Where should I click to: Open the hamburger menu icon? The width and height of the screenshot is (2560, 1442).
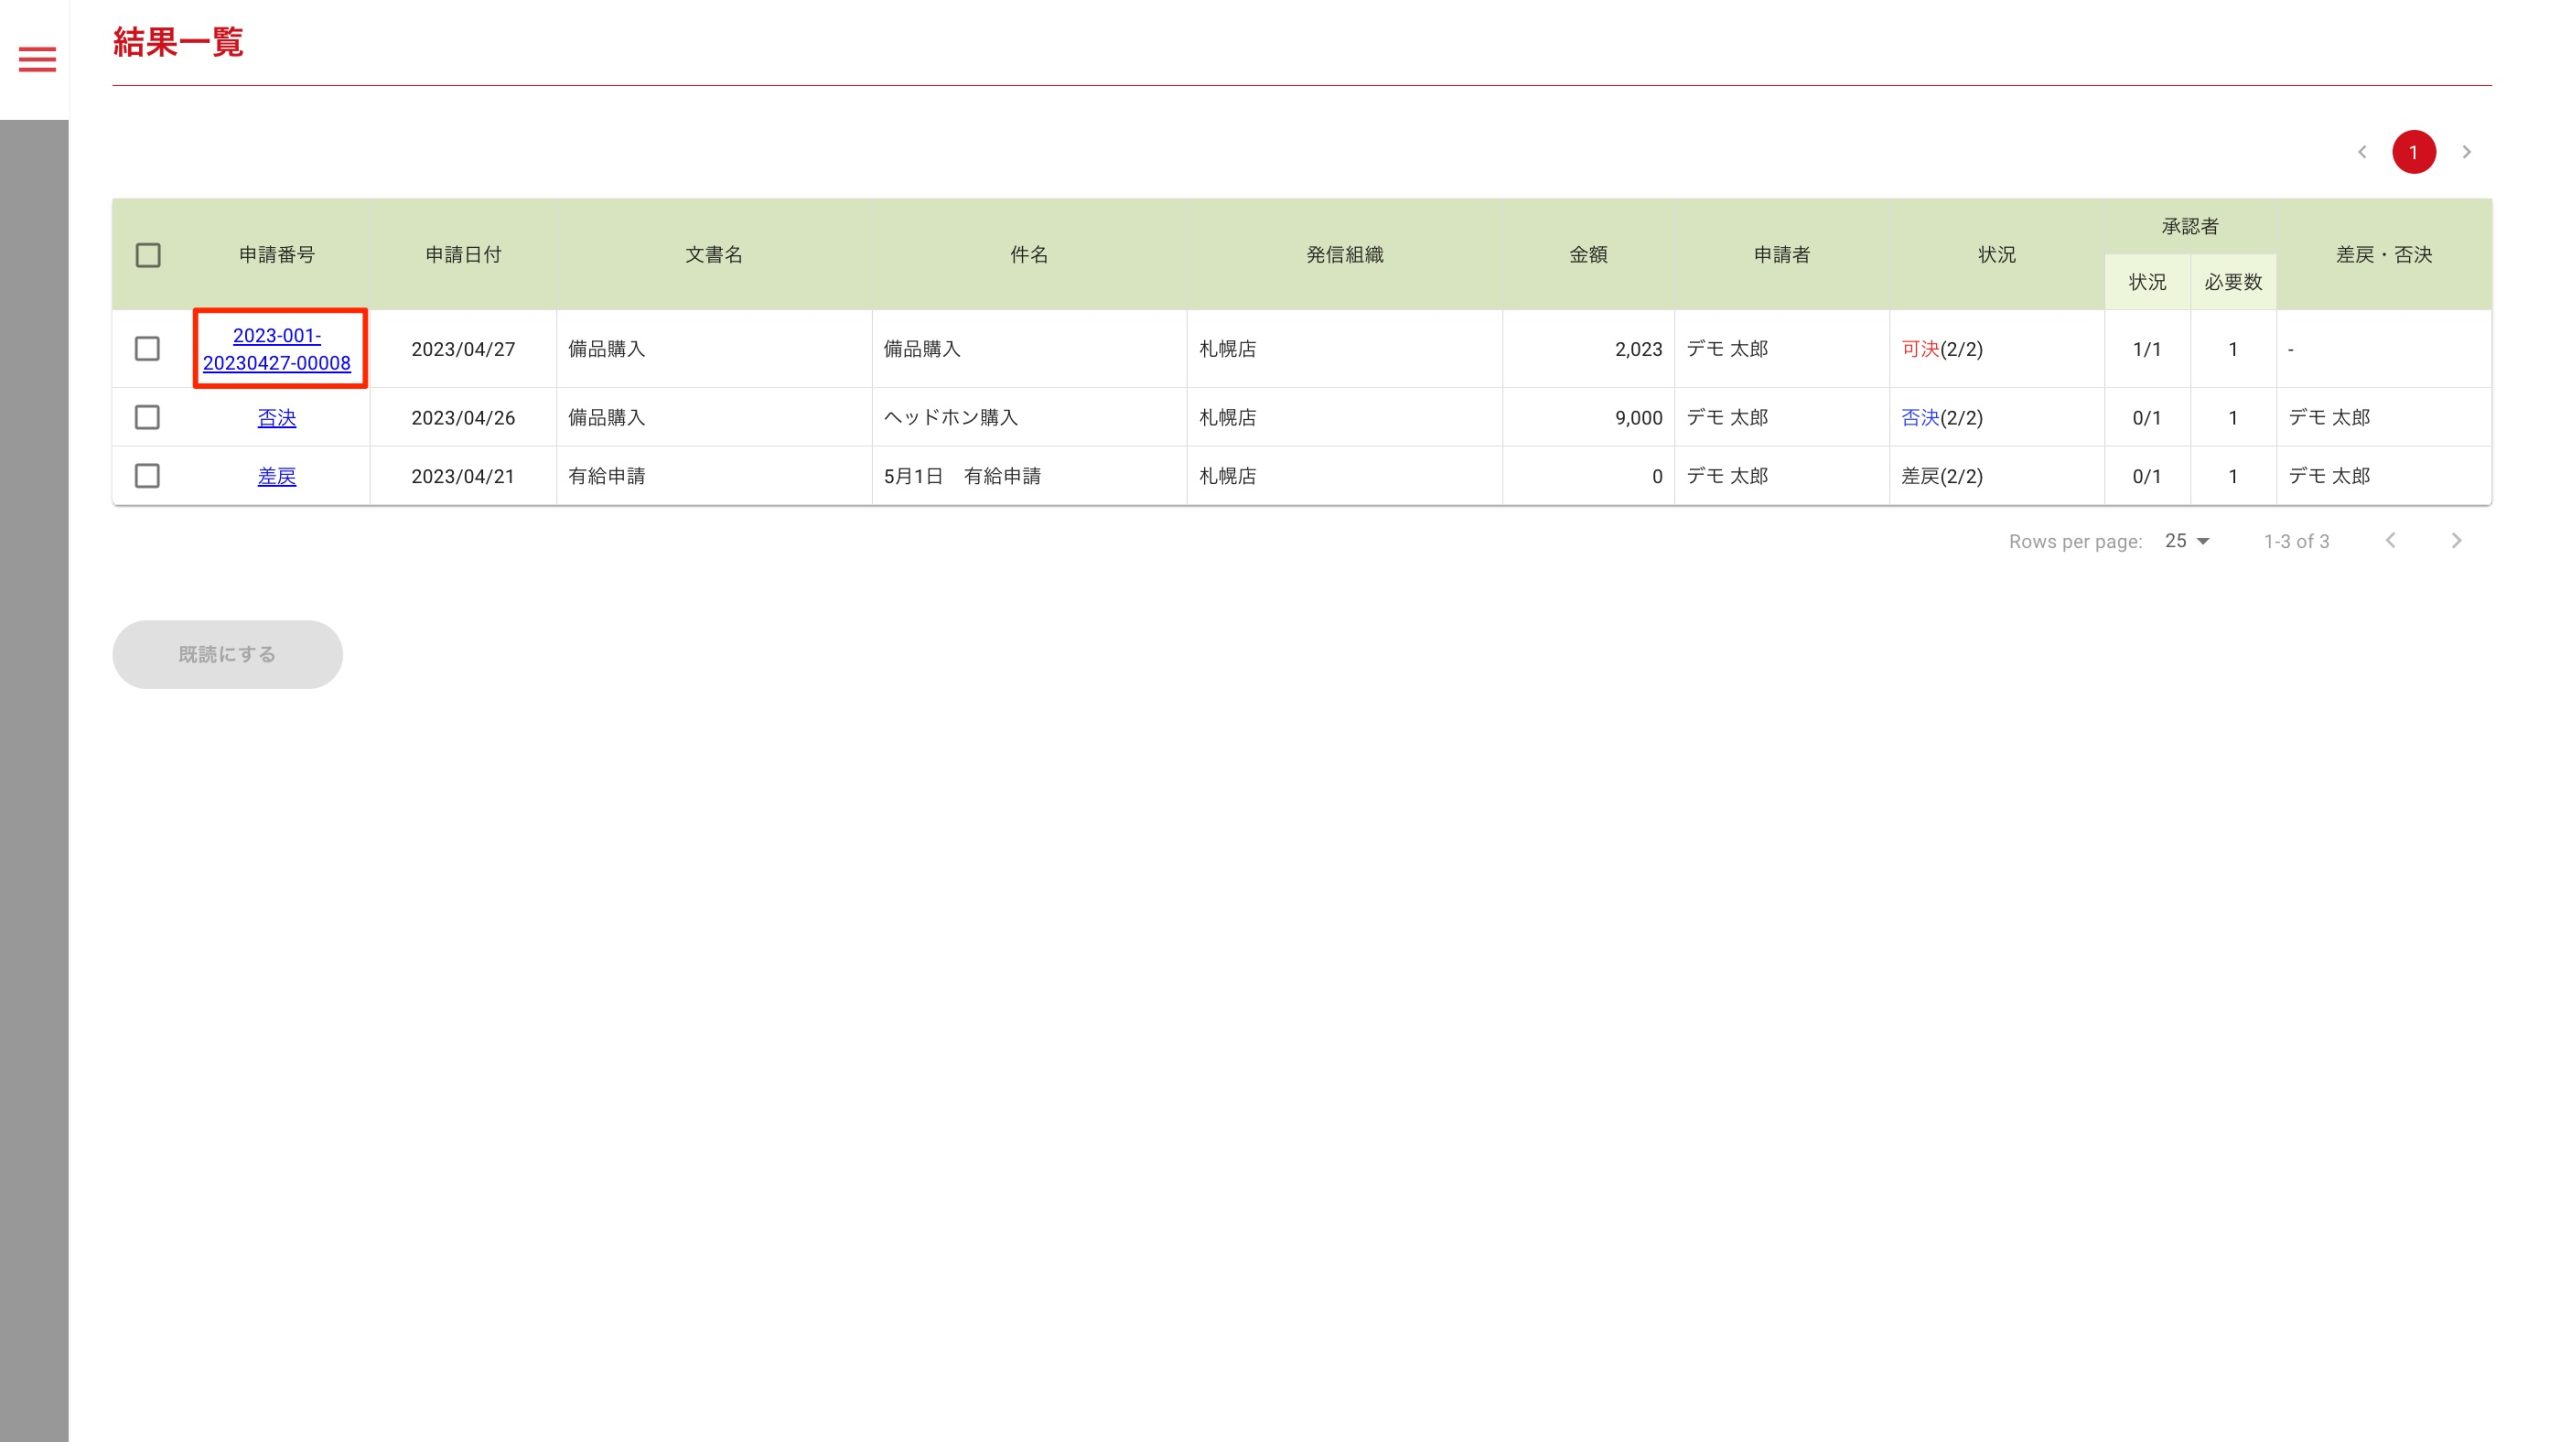tap(37, 59)
